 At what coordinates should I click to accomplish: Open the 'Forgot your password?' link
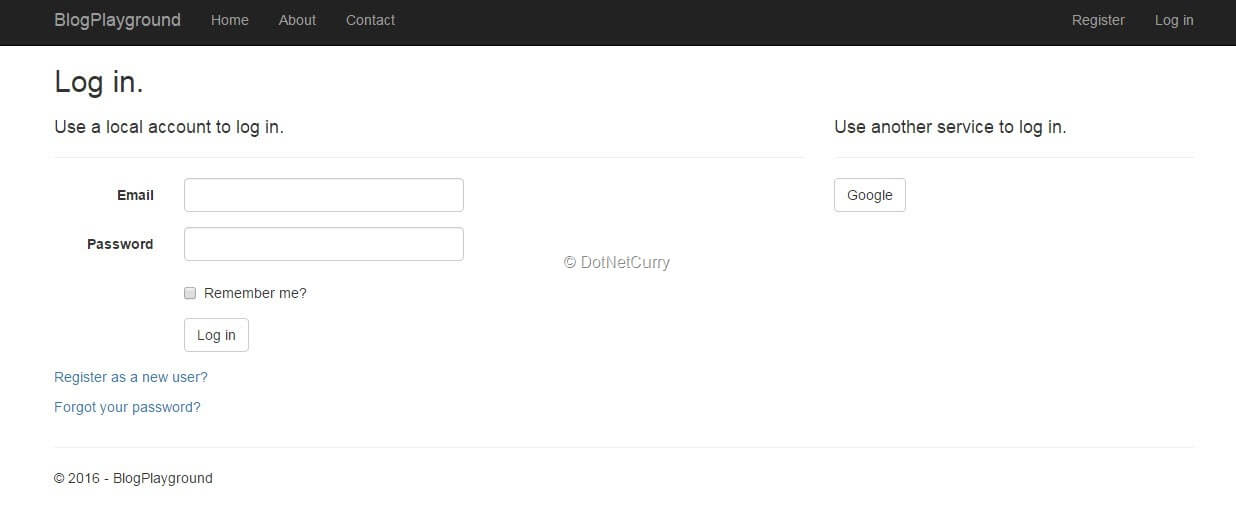127,407
